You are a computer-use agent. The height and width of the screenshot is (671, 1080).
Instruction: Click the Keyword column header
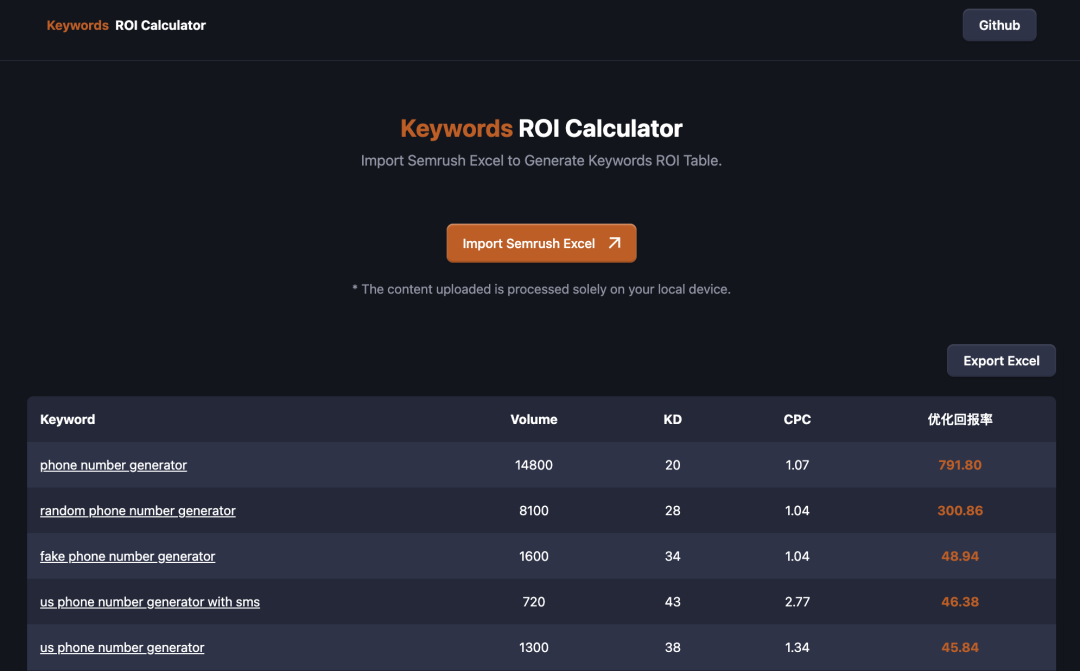click(68, 419)
